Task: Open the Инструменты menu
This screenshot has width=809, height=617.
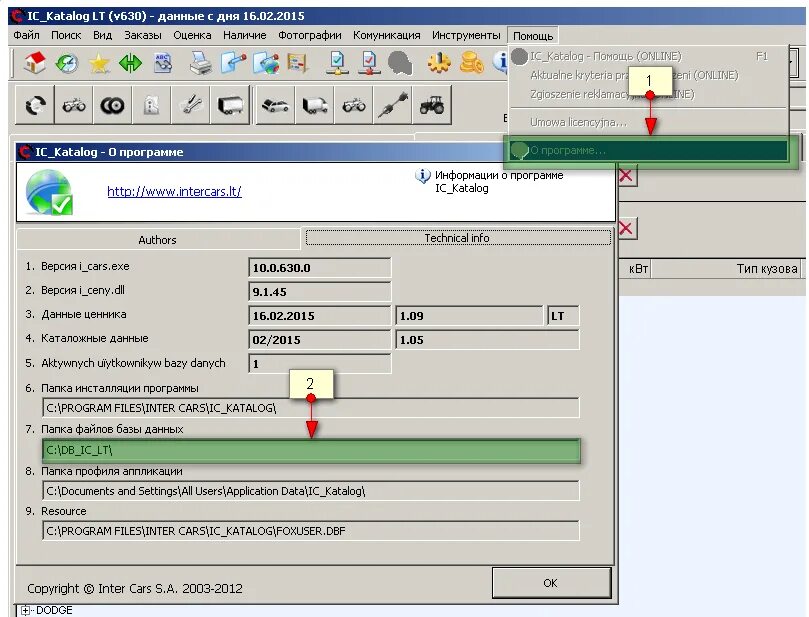Action: click(466, 35)
